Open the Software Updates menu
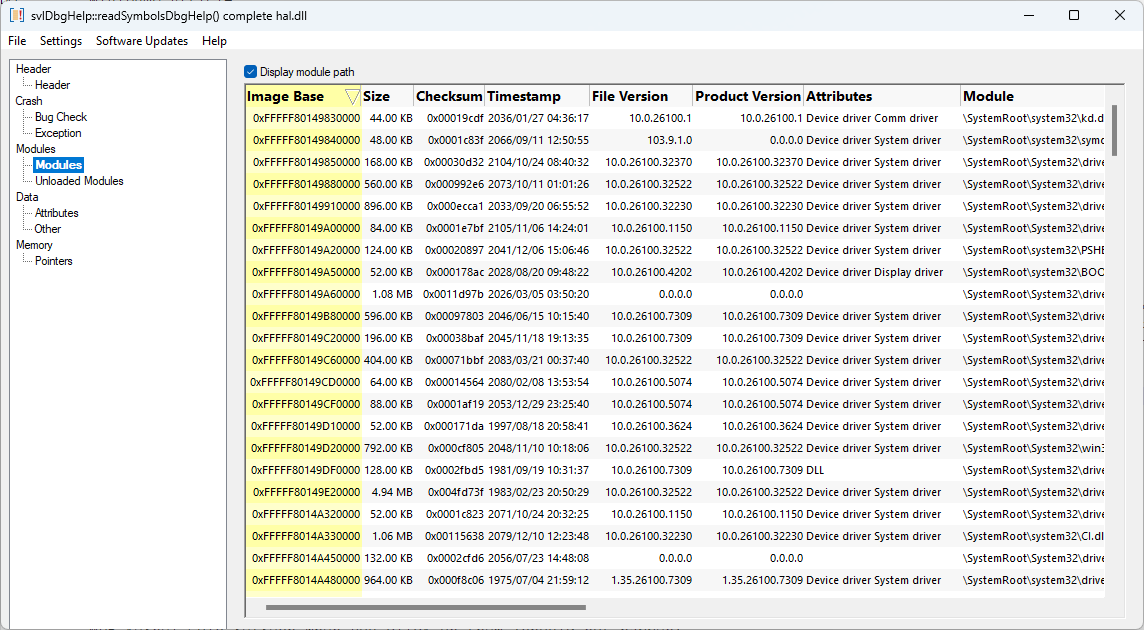Image resolution: width=1144 pixels, height=630 pixels. click(142, 41)
